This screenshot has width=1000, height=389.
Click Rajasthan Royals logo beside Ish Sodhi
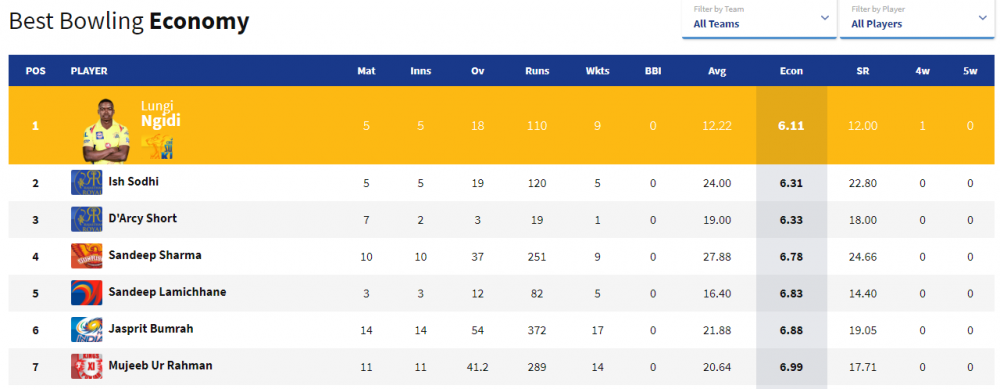coord(86,183)
